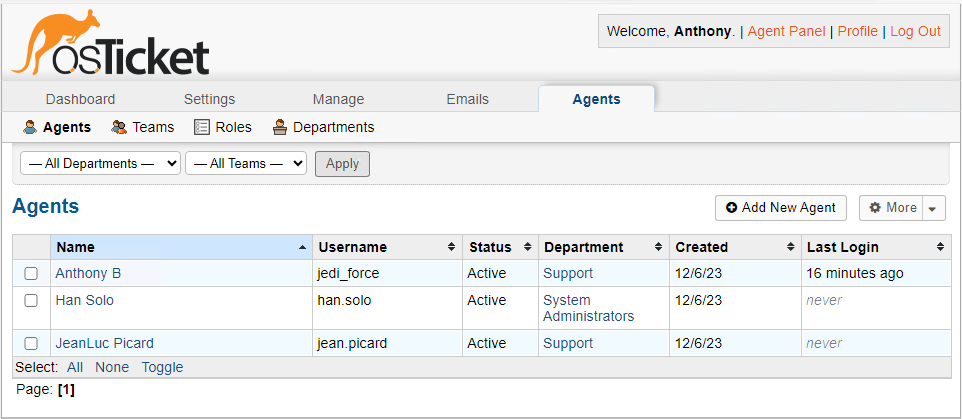Viewport: 962px width, 419px height.
Task: Click the plus icon on Add New Agent
Action: click(x=731, y=208)
